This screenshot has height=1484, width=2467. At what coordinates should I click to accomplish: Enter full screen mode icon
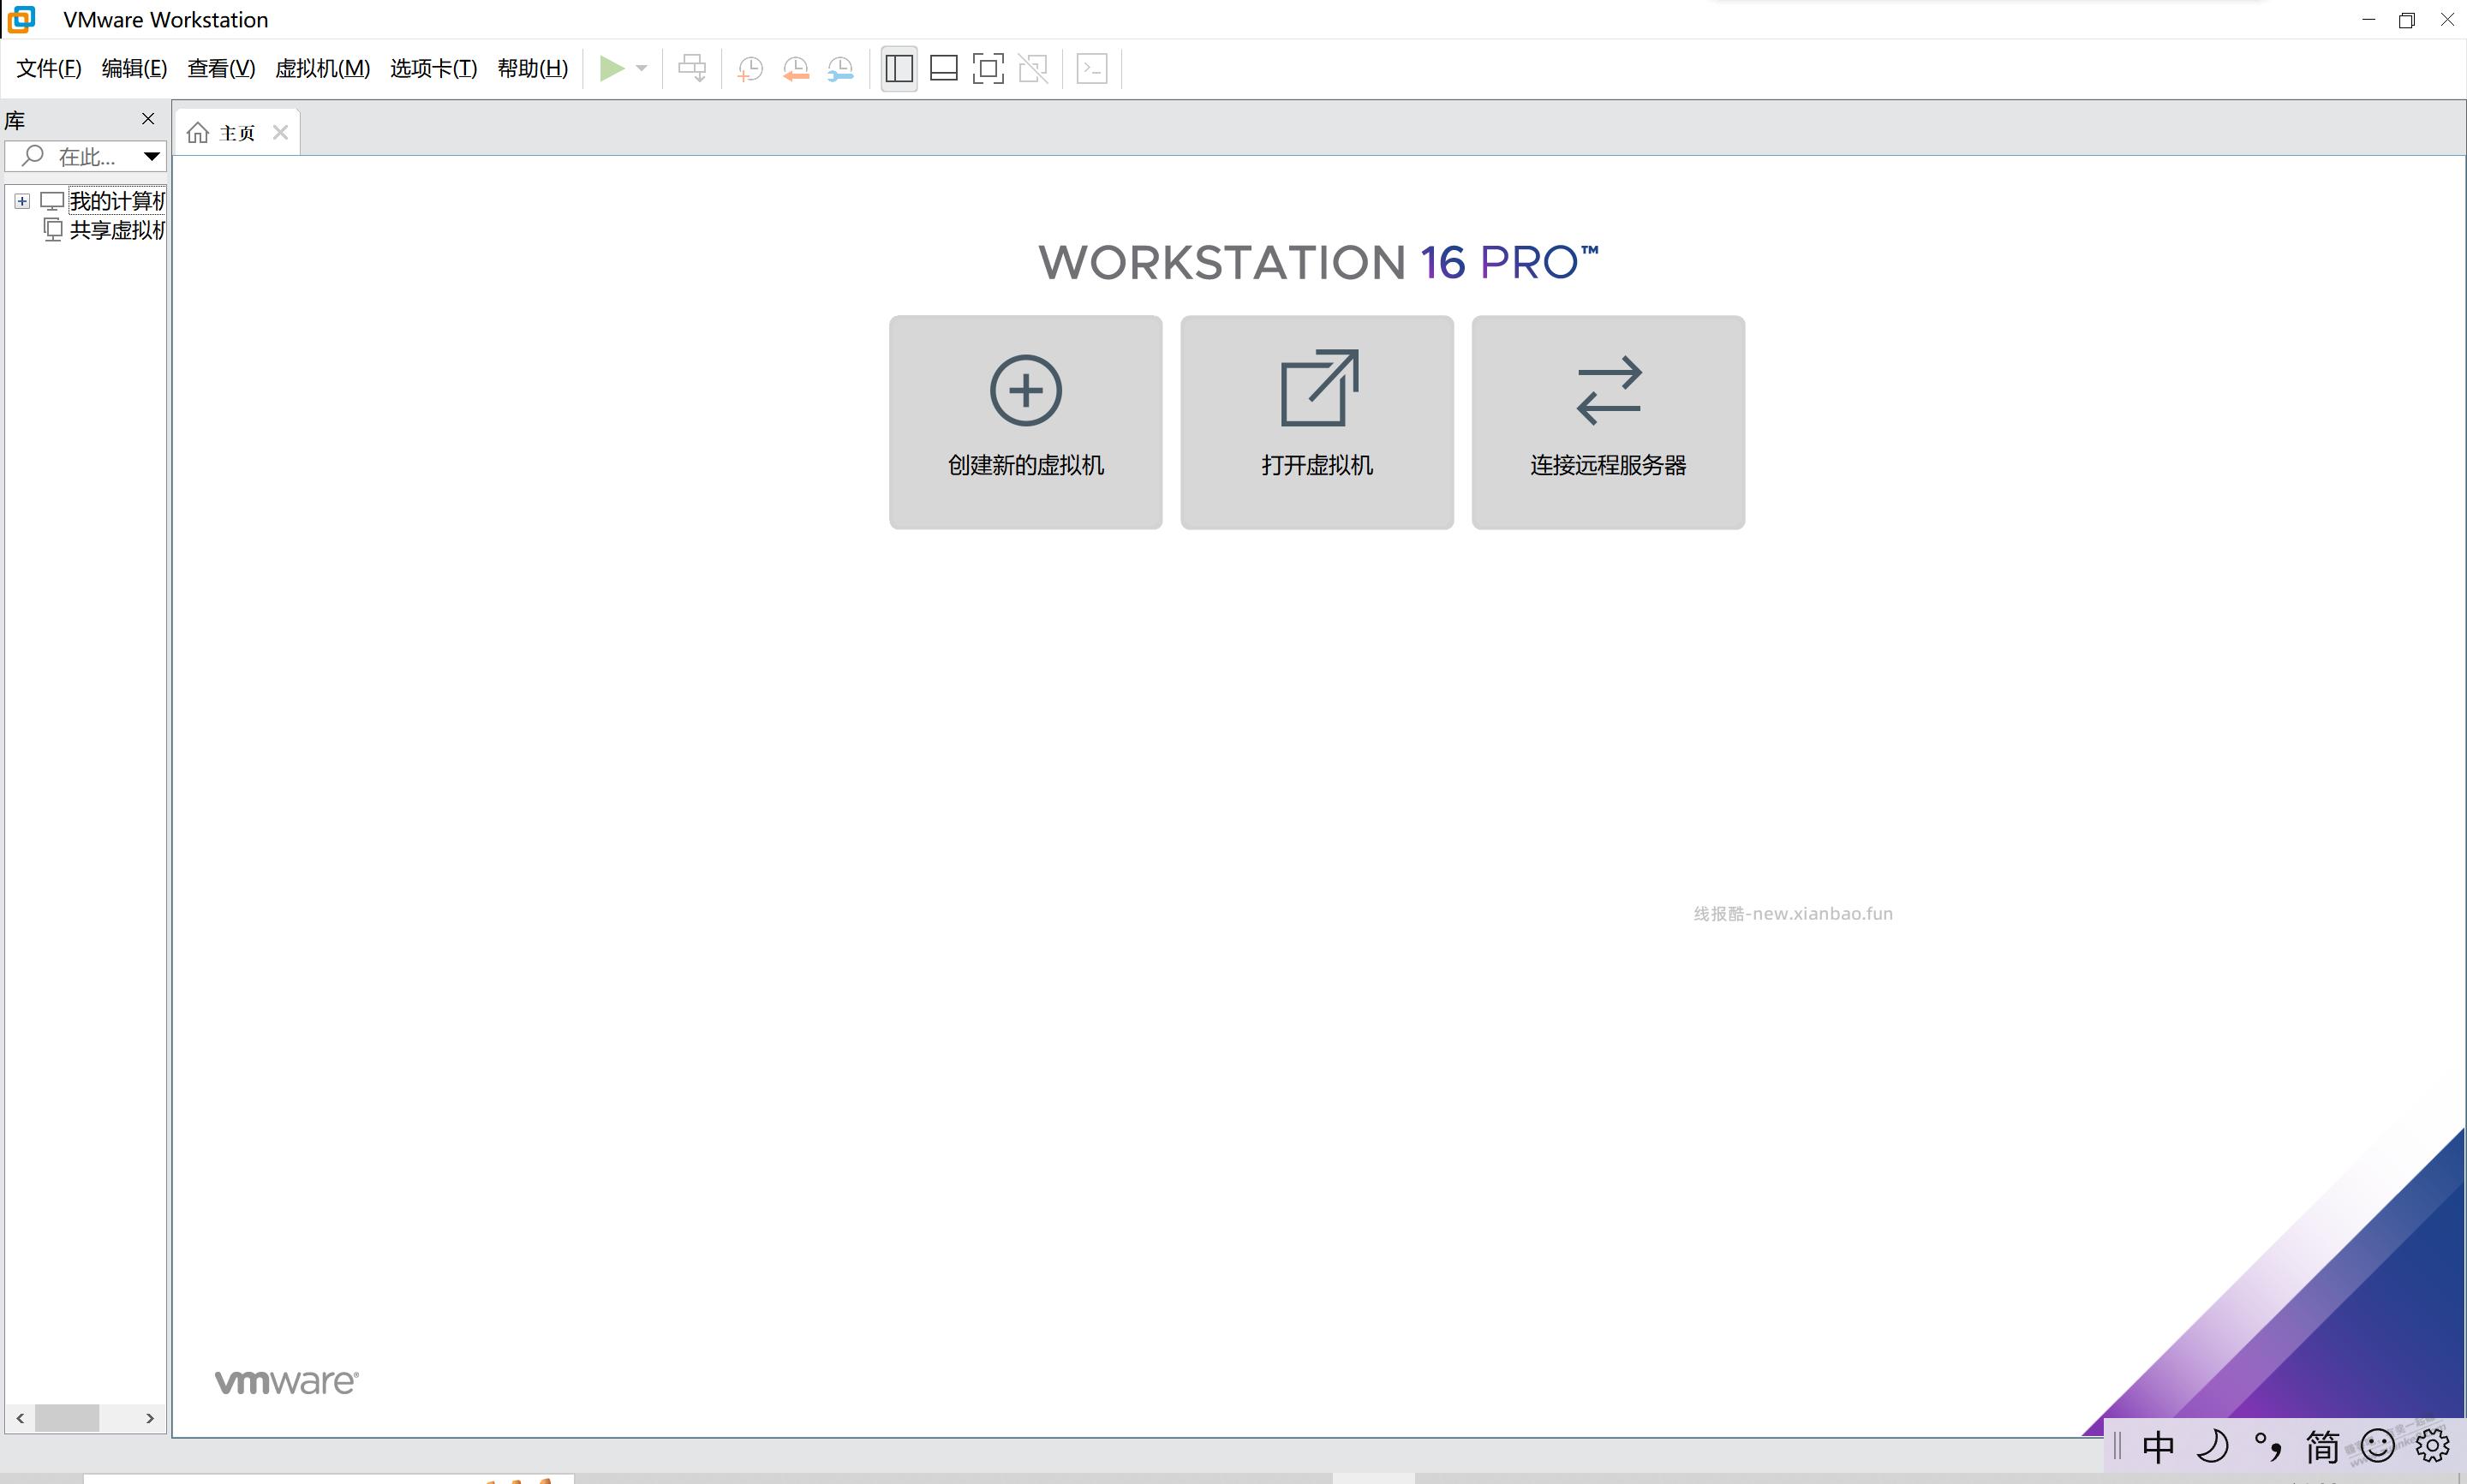click(x=988, y=68)
